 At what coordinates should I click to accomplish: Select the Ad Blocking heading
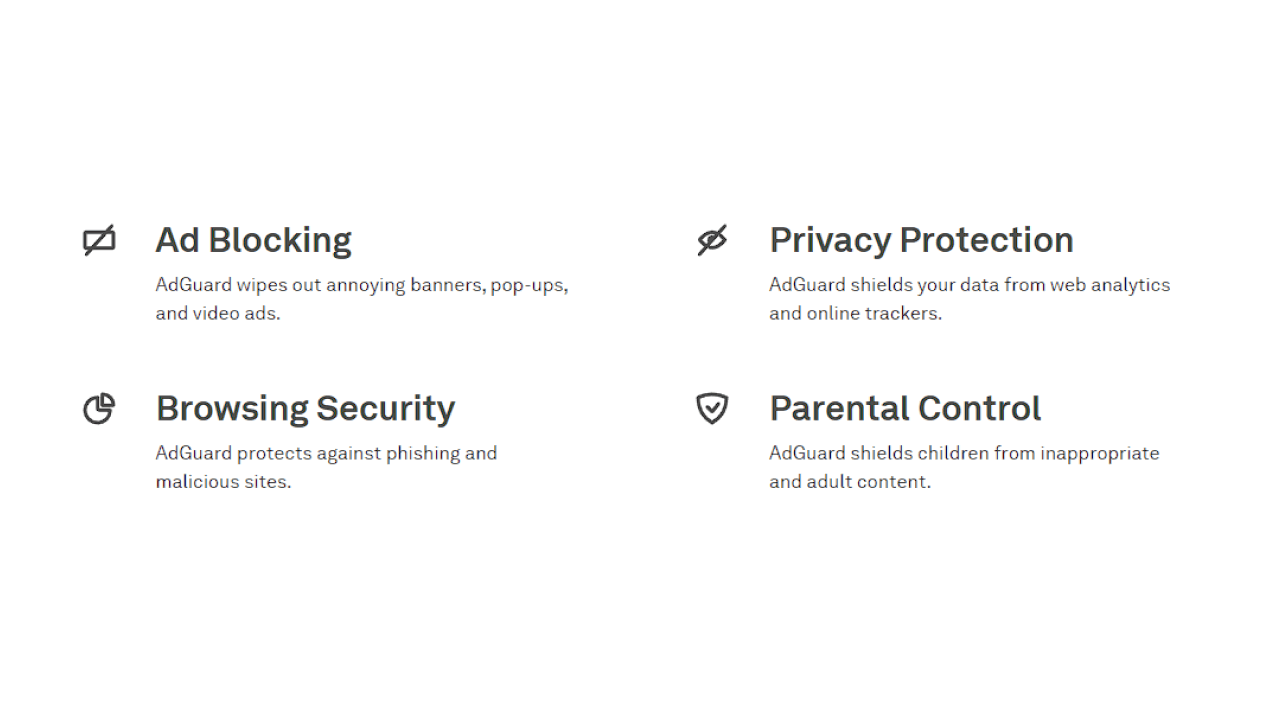click(253, 240)
